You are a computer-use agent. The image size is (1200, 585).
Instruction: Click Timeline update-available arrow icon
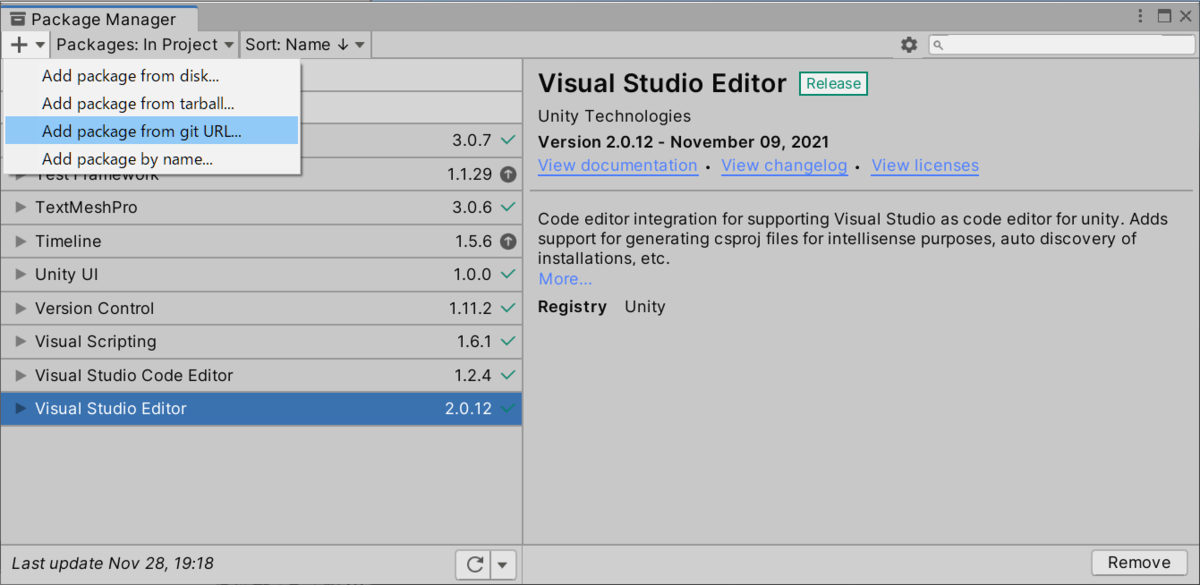pyautogui.click(x=508, y=241)
